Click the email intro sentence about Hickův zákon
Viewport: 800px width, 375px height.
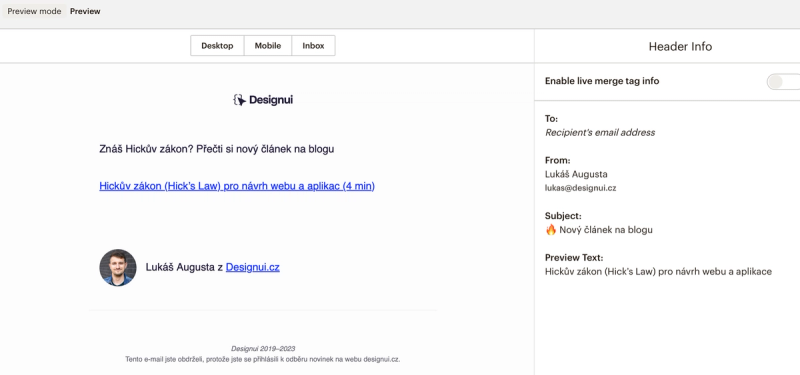[217, 149]
